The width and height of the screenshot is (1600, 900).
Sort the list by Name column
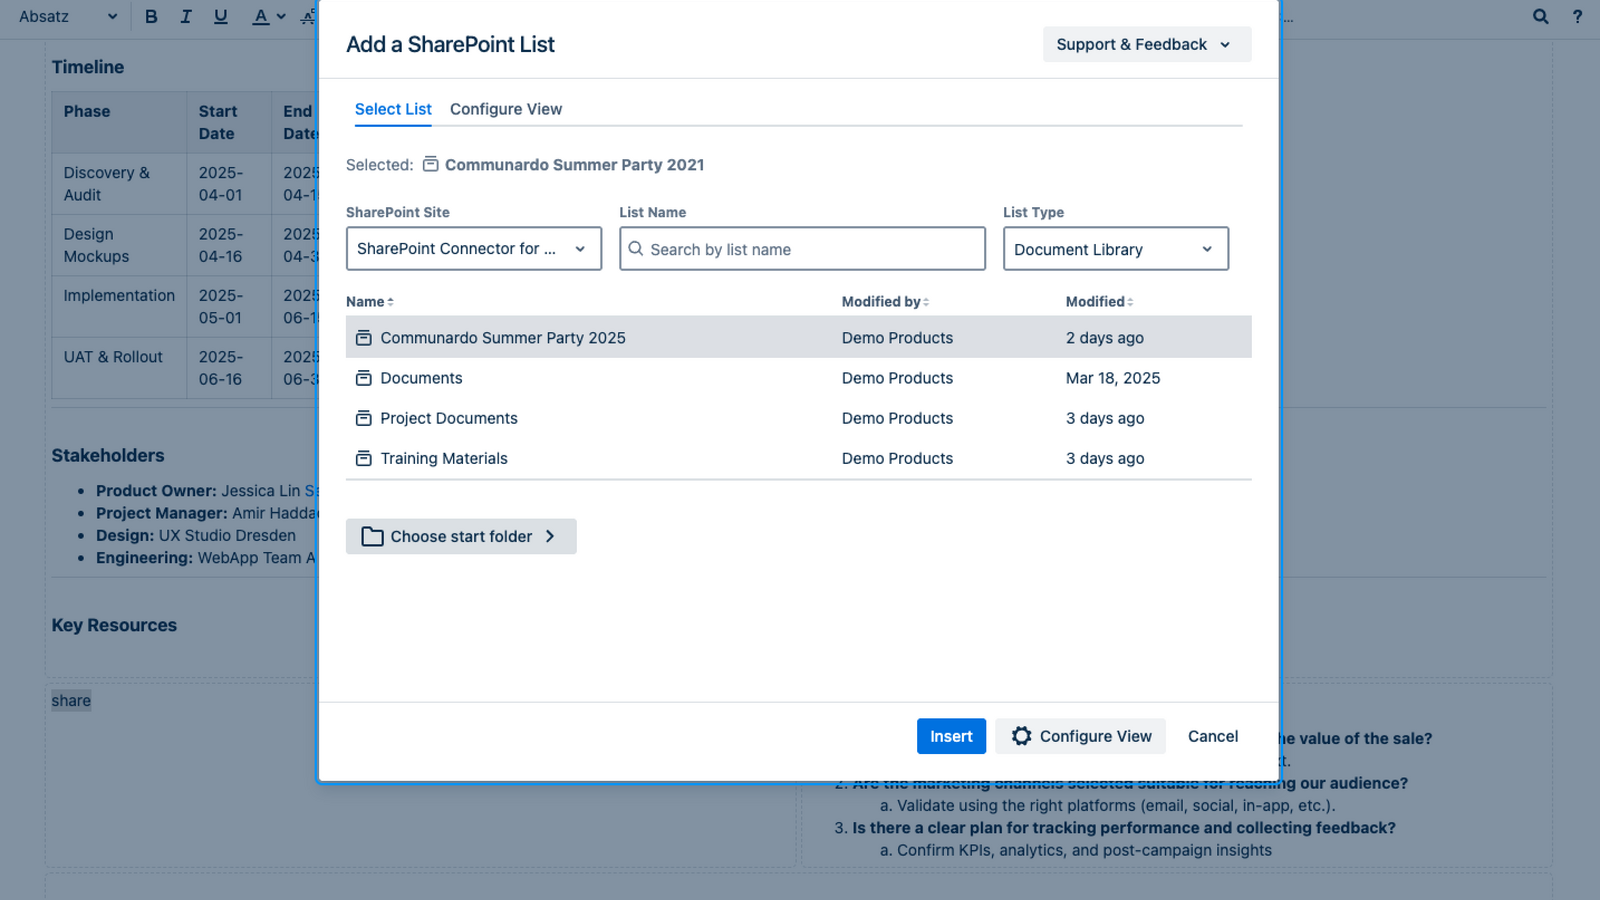pos(370,301)
